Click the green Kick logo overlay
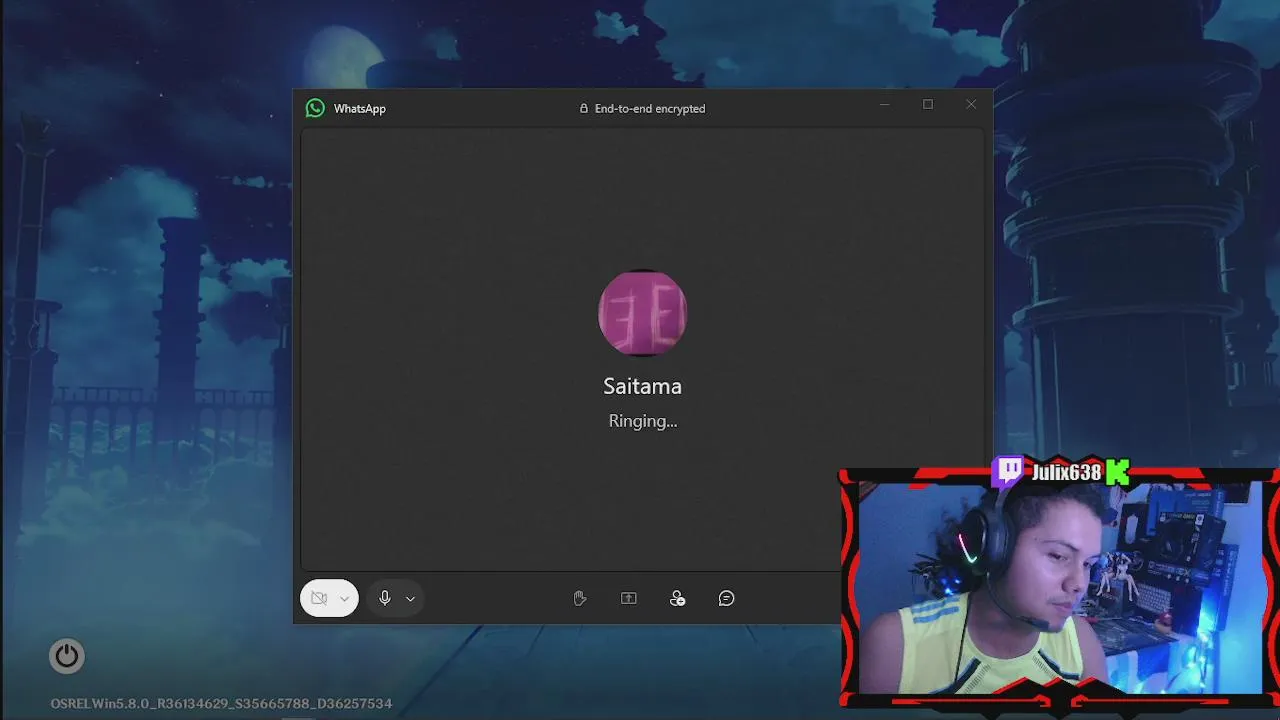 point(1118,472)
